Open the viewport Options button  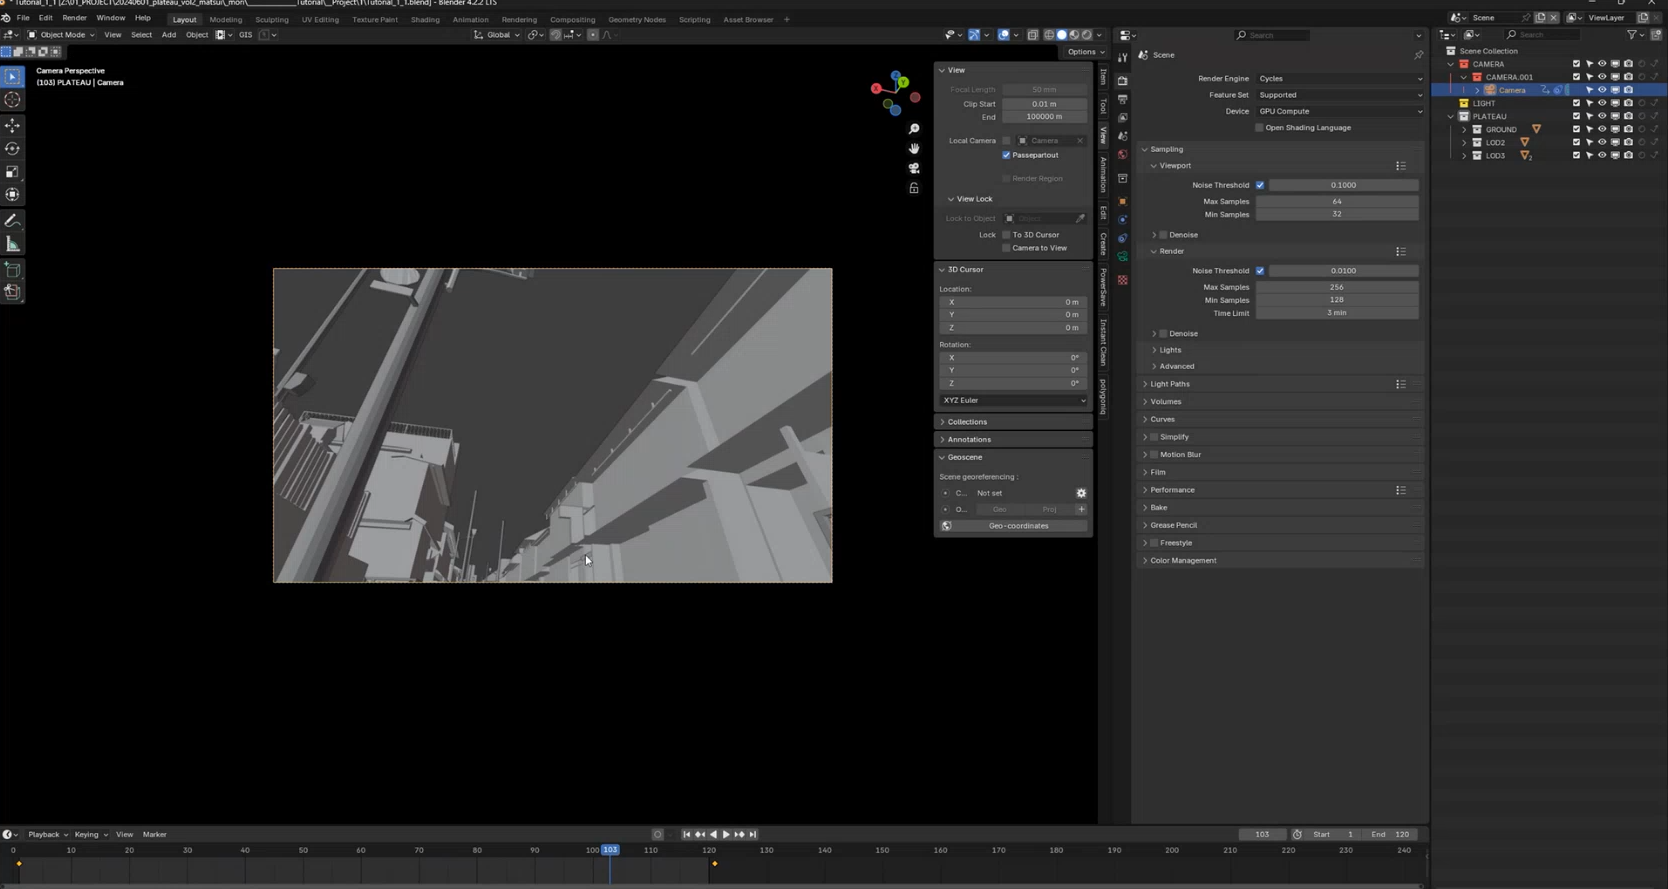pyautogui.click(x=1085, y=52)
